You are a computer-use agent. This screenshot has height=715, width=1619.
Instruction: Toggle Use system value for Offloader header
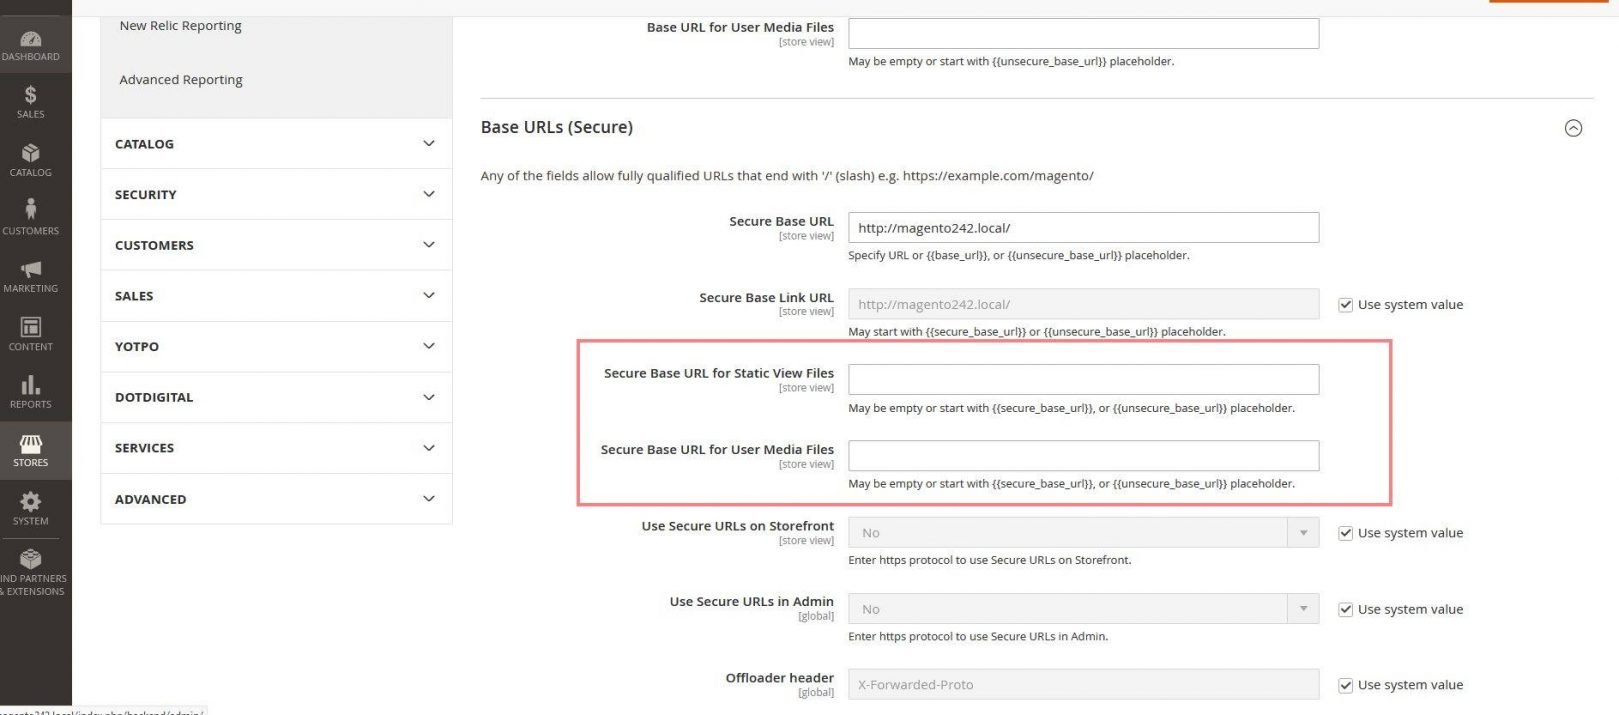[1345, 685]
